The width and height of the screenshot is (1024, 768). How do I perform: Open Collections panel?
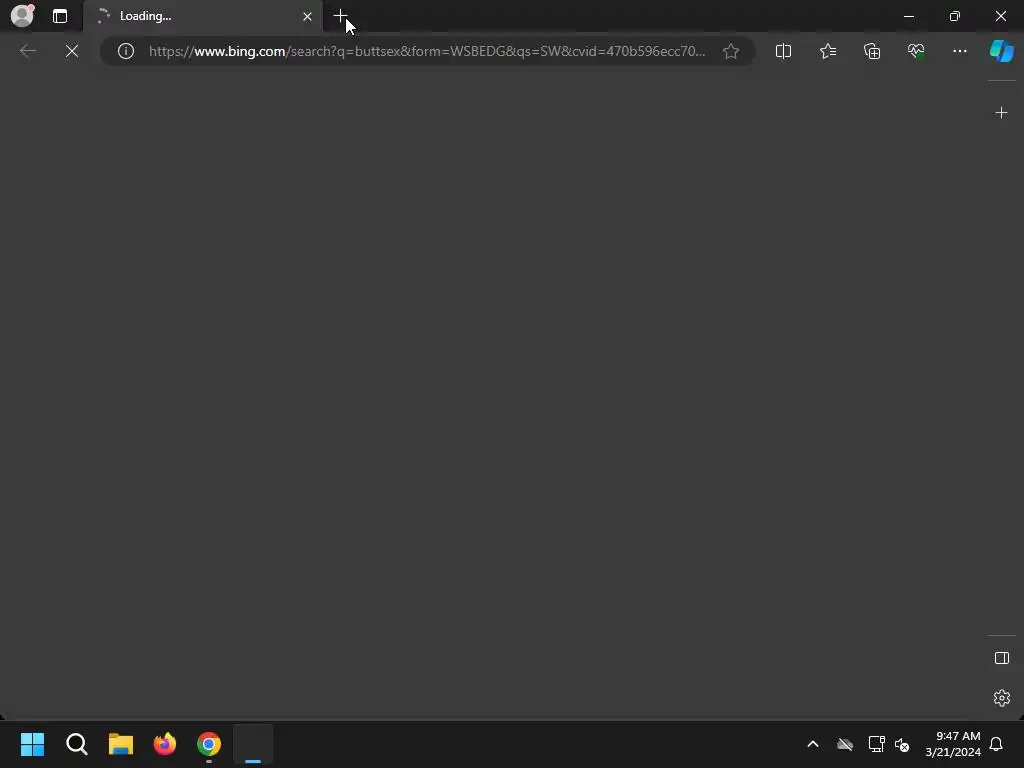(x=872, y=51)
